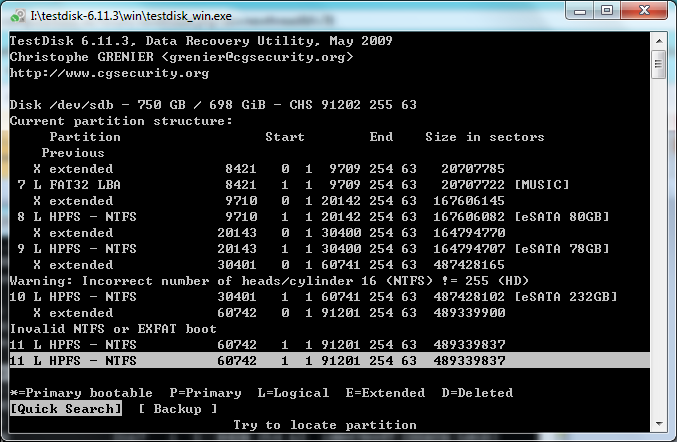This screenshot has height=442, width=677.
Task: Click the scrollbar down arrow
Action: point(659,424)
